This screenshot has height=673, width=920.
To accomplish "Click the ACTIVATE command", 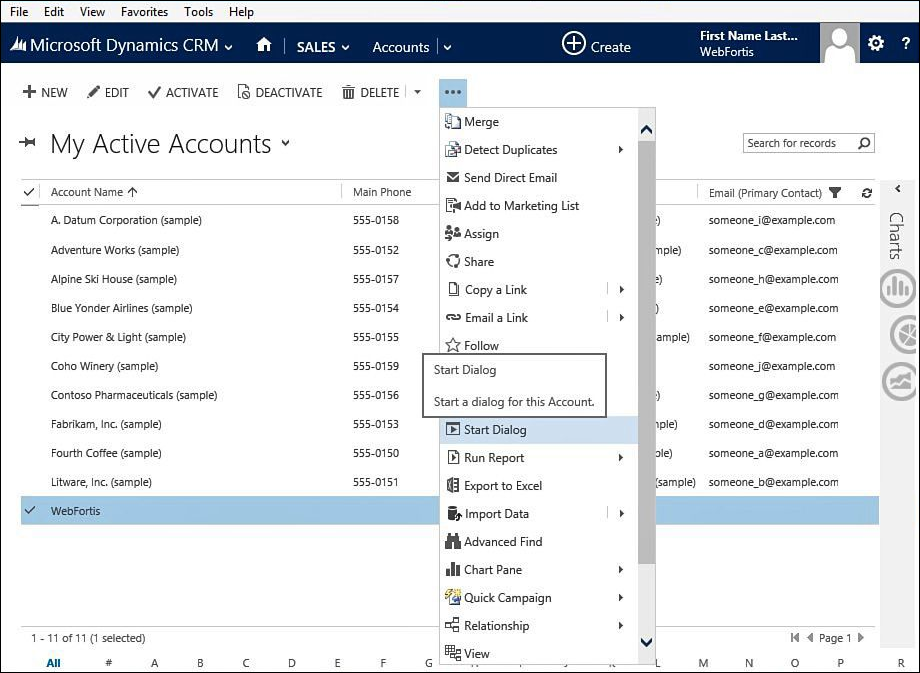I will tap(183, 92).
